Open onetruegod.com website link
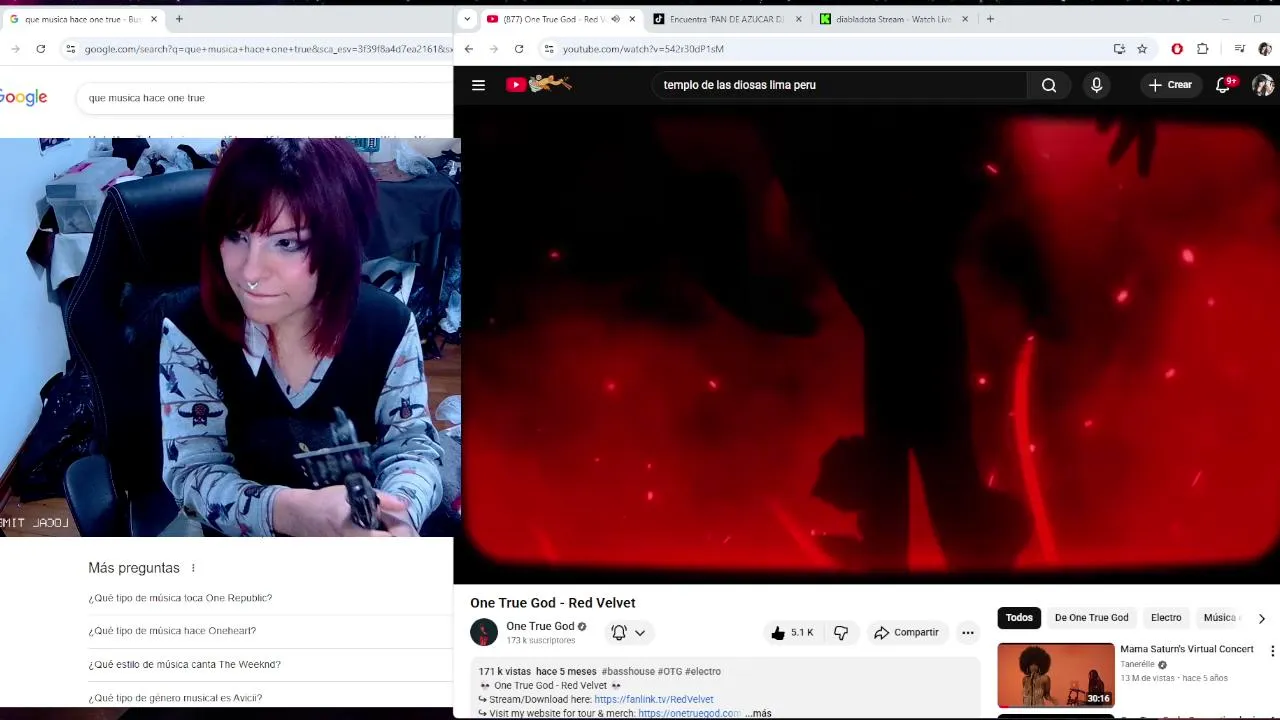The height and width of the screenshot is (720, 1280). pyautogui.click(x=689, y=714)
